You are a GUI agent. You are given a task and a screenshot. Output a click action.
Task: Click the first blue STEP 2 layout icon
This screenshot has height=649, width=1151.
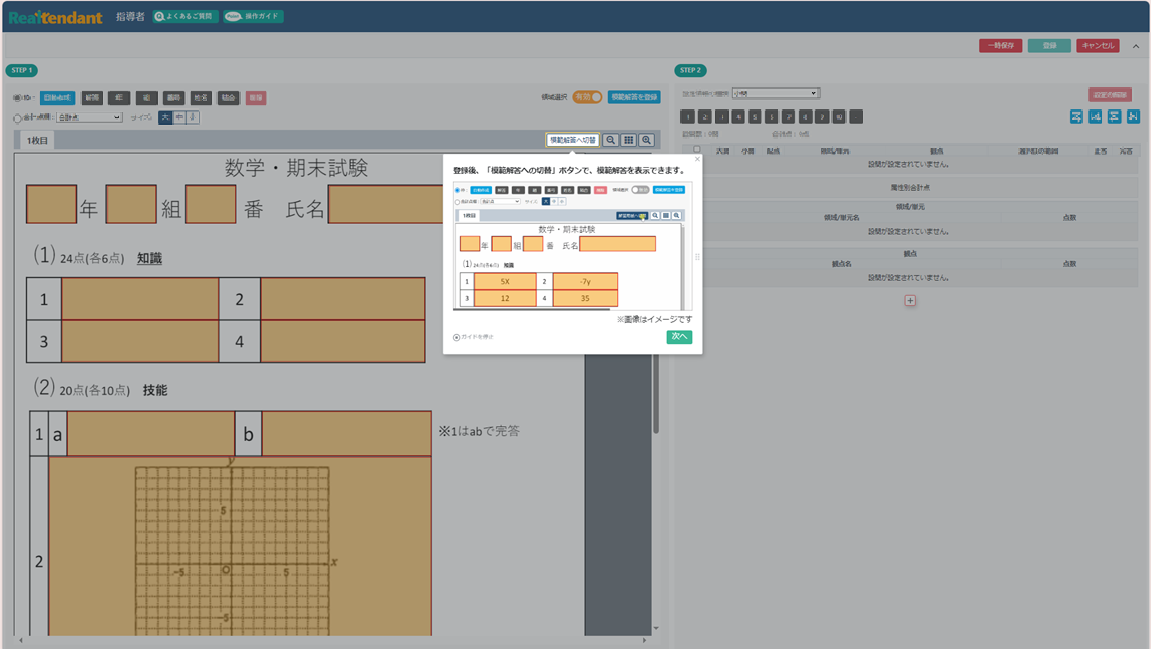click(x=1076, y=117)
